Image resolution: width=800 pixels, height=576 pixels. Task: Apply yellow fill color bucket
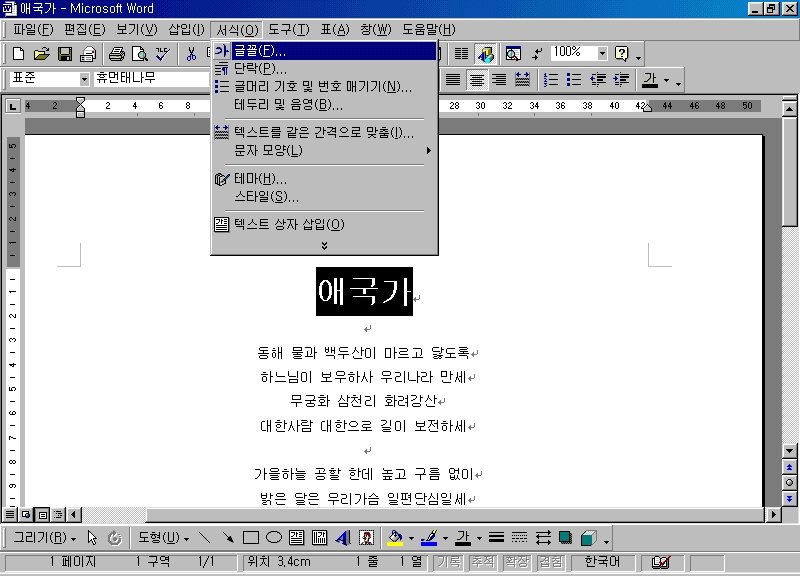(x=395, y=537)
